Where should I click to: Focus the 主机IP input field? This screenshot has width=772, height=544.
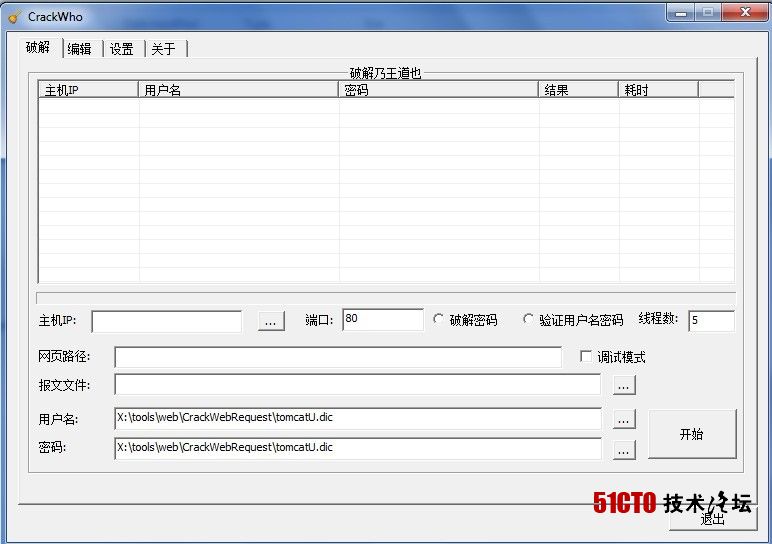click(x=166, y=321)
